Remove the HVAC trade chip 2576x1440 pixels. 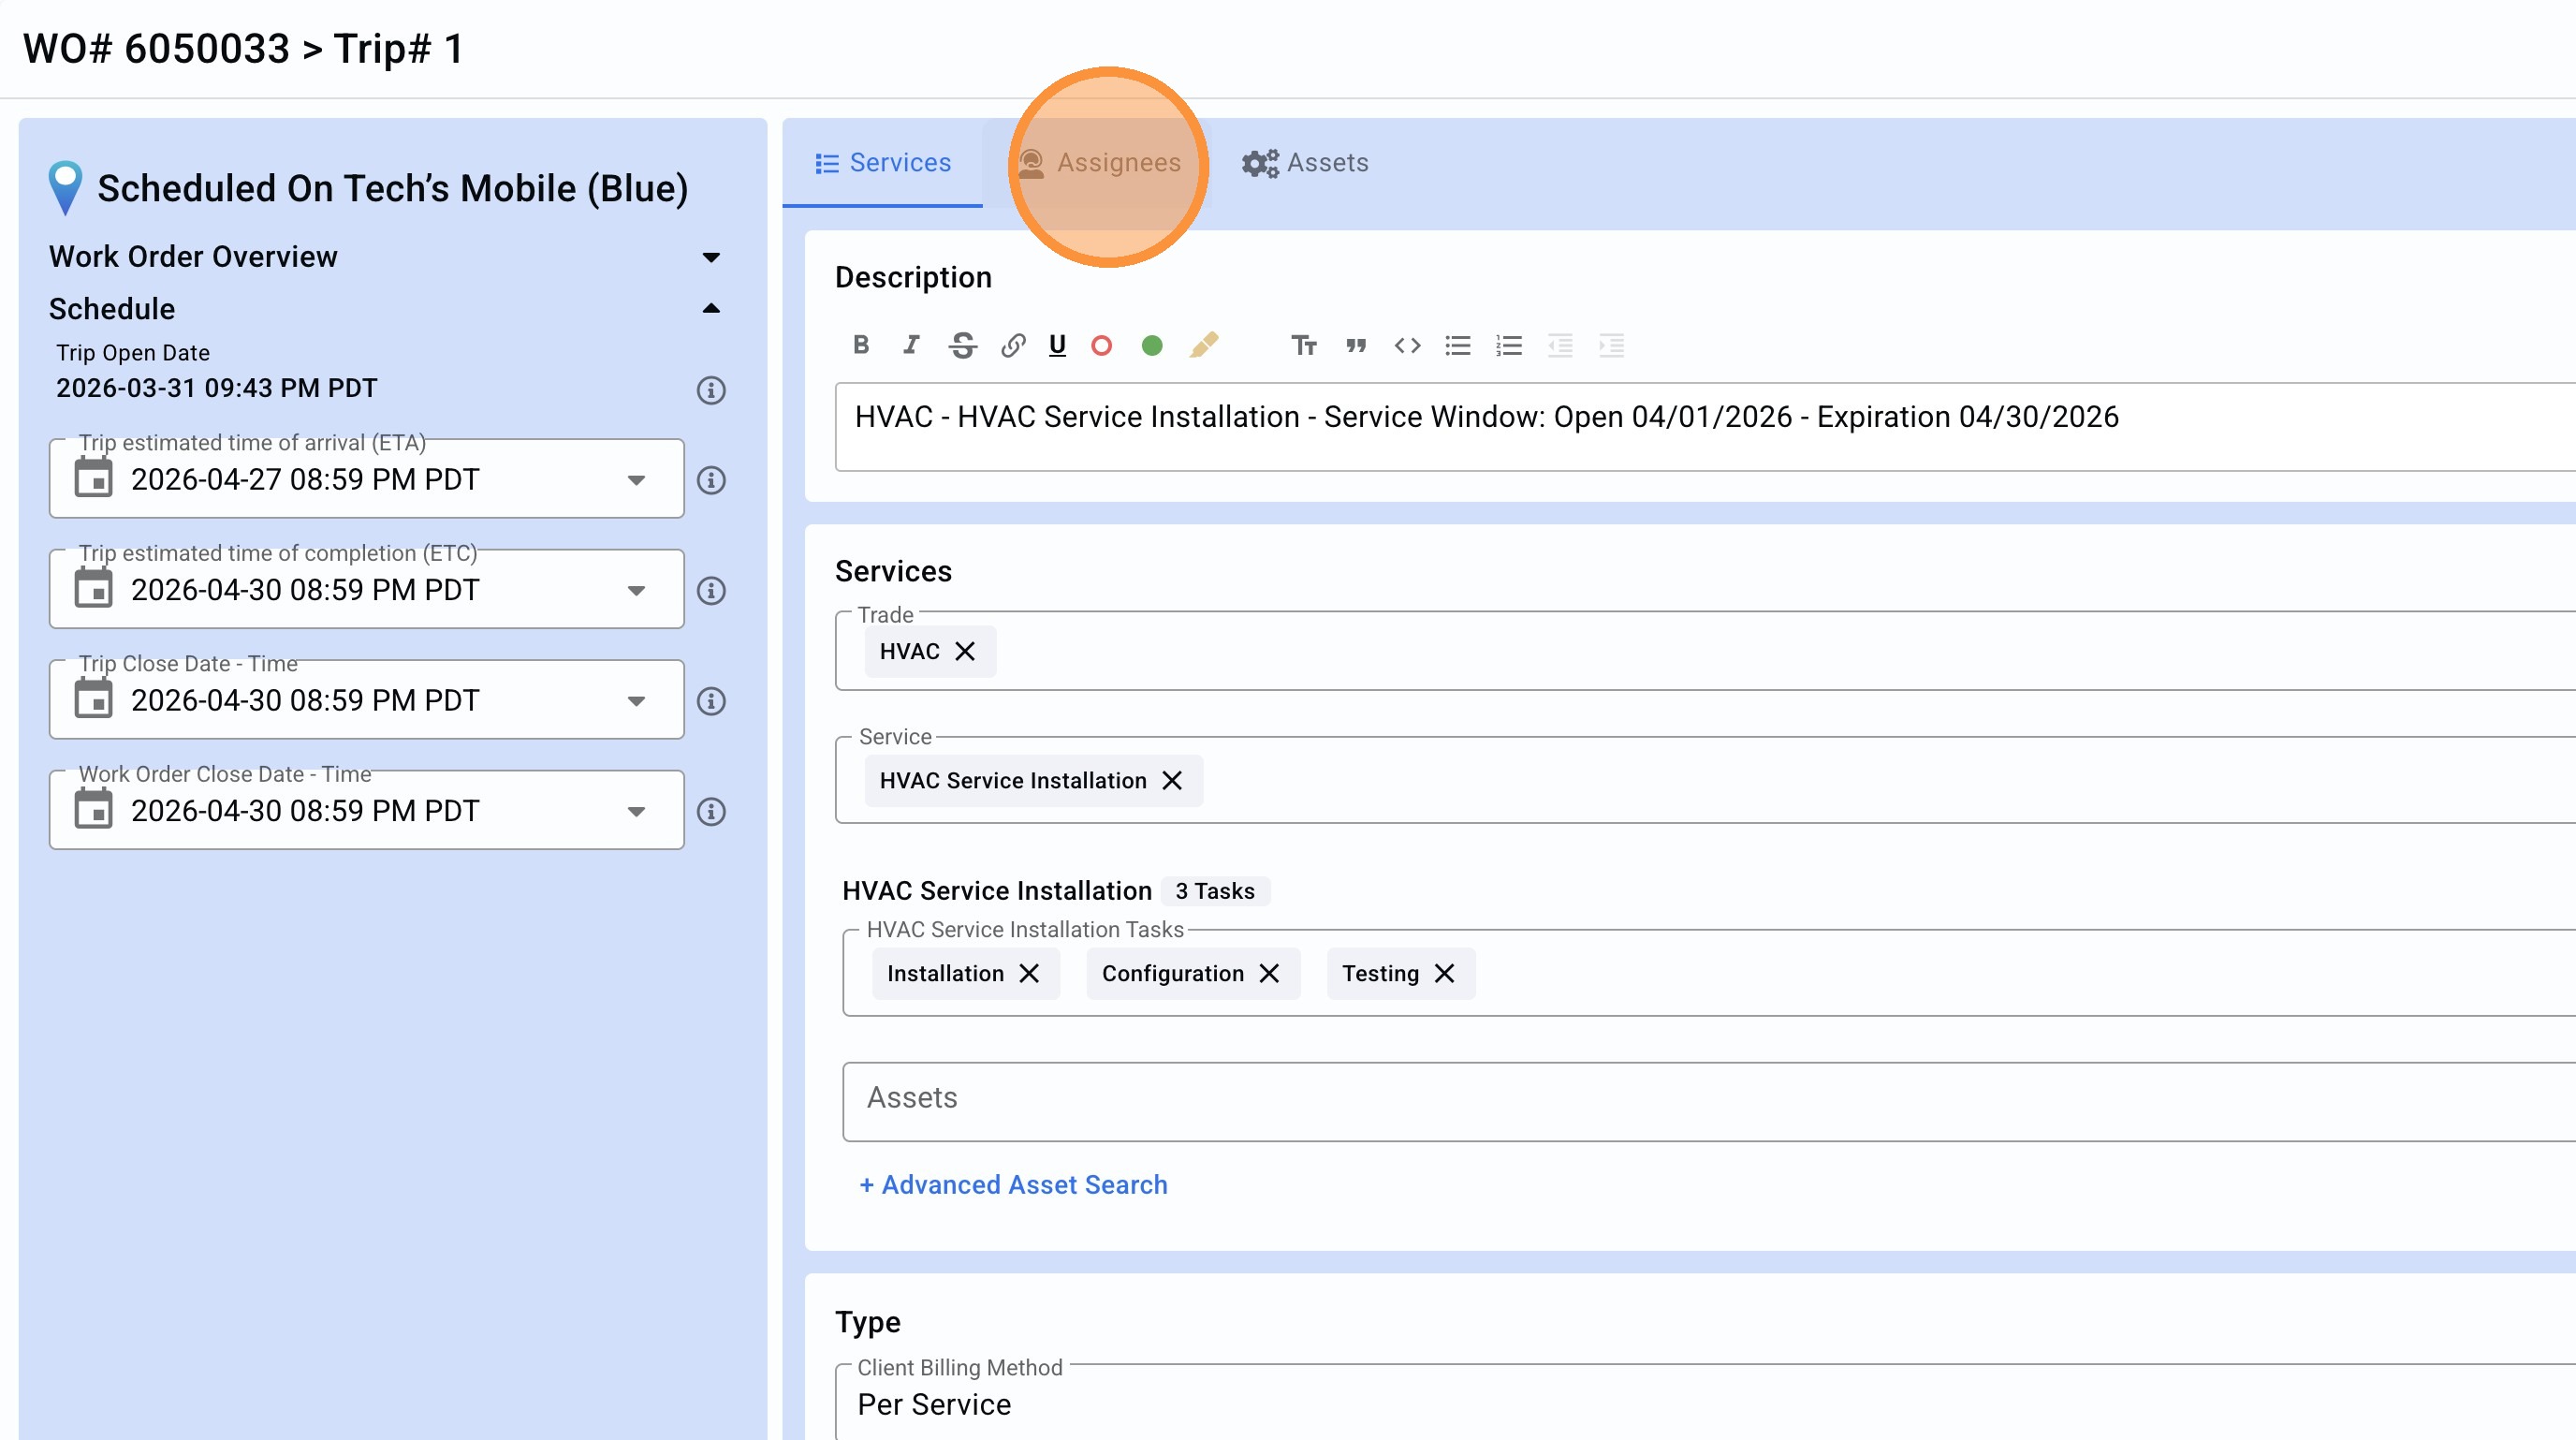[964, 651]
